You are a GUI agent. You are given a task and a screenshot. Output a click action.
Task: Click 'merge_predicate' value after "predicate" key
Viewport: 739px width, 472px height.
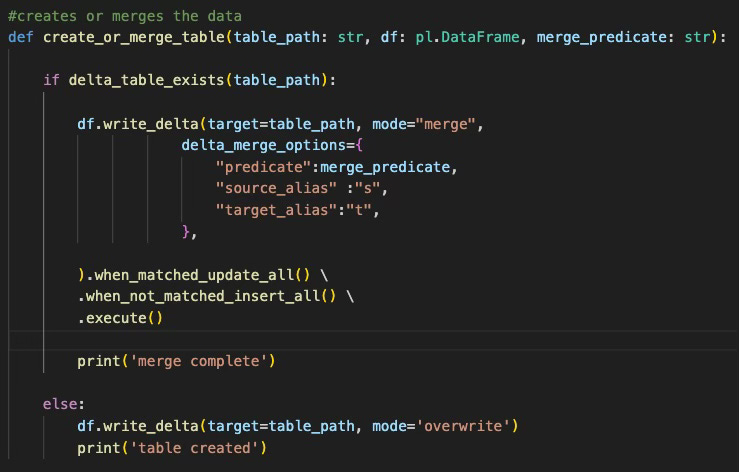tap(385, 167)
